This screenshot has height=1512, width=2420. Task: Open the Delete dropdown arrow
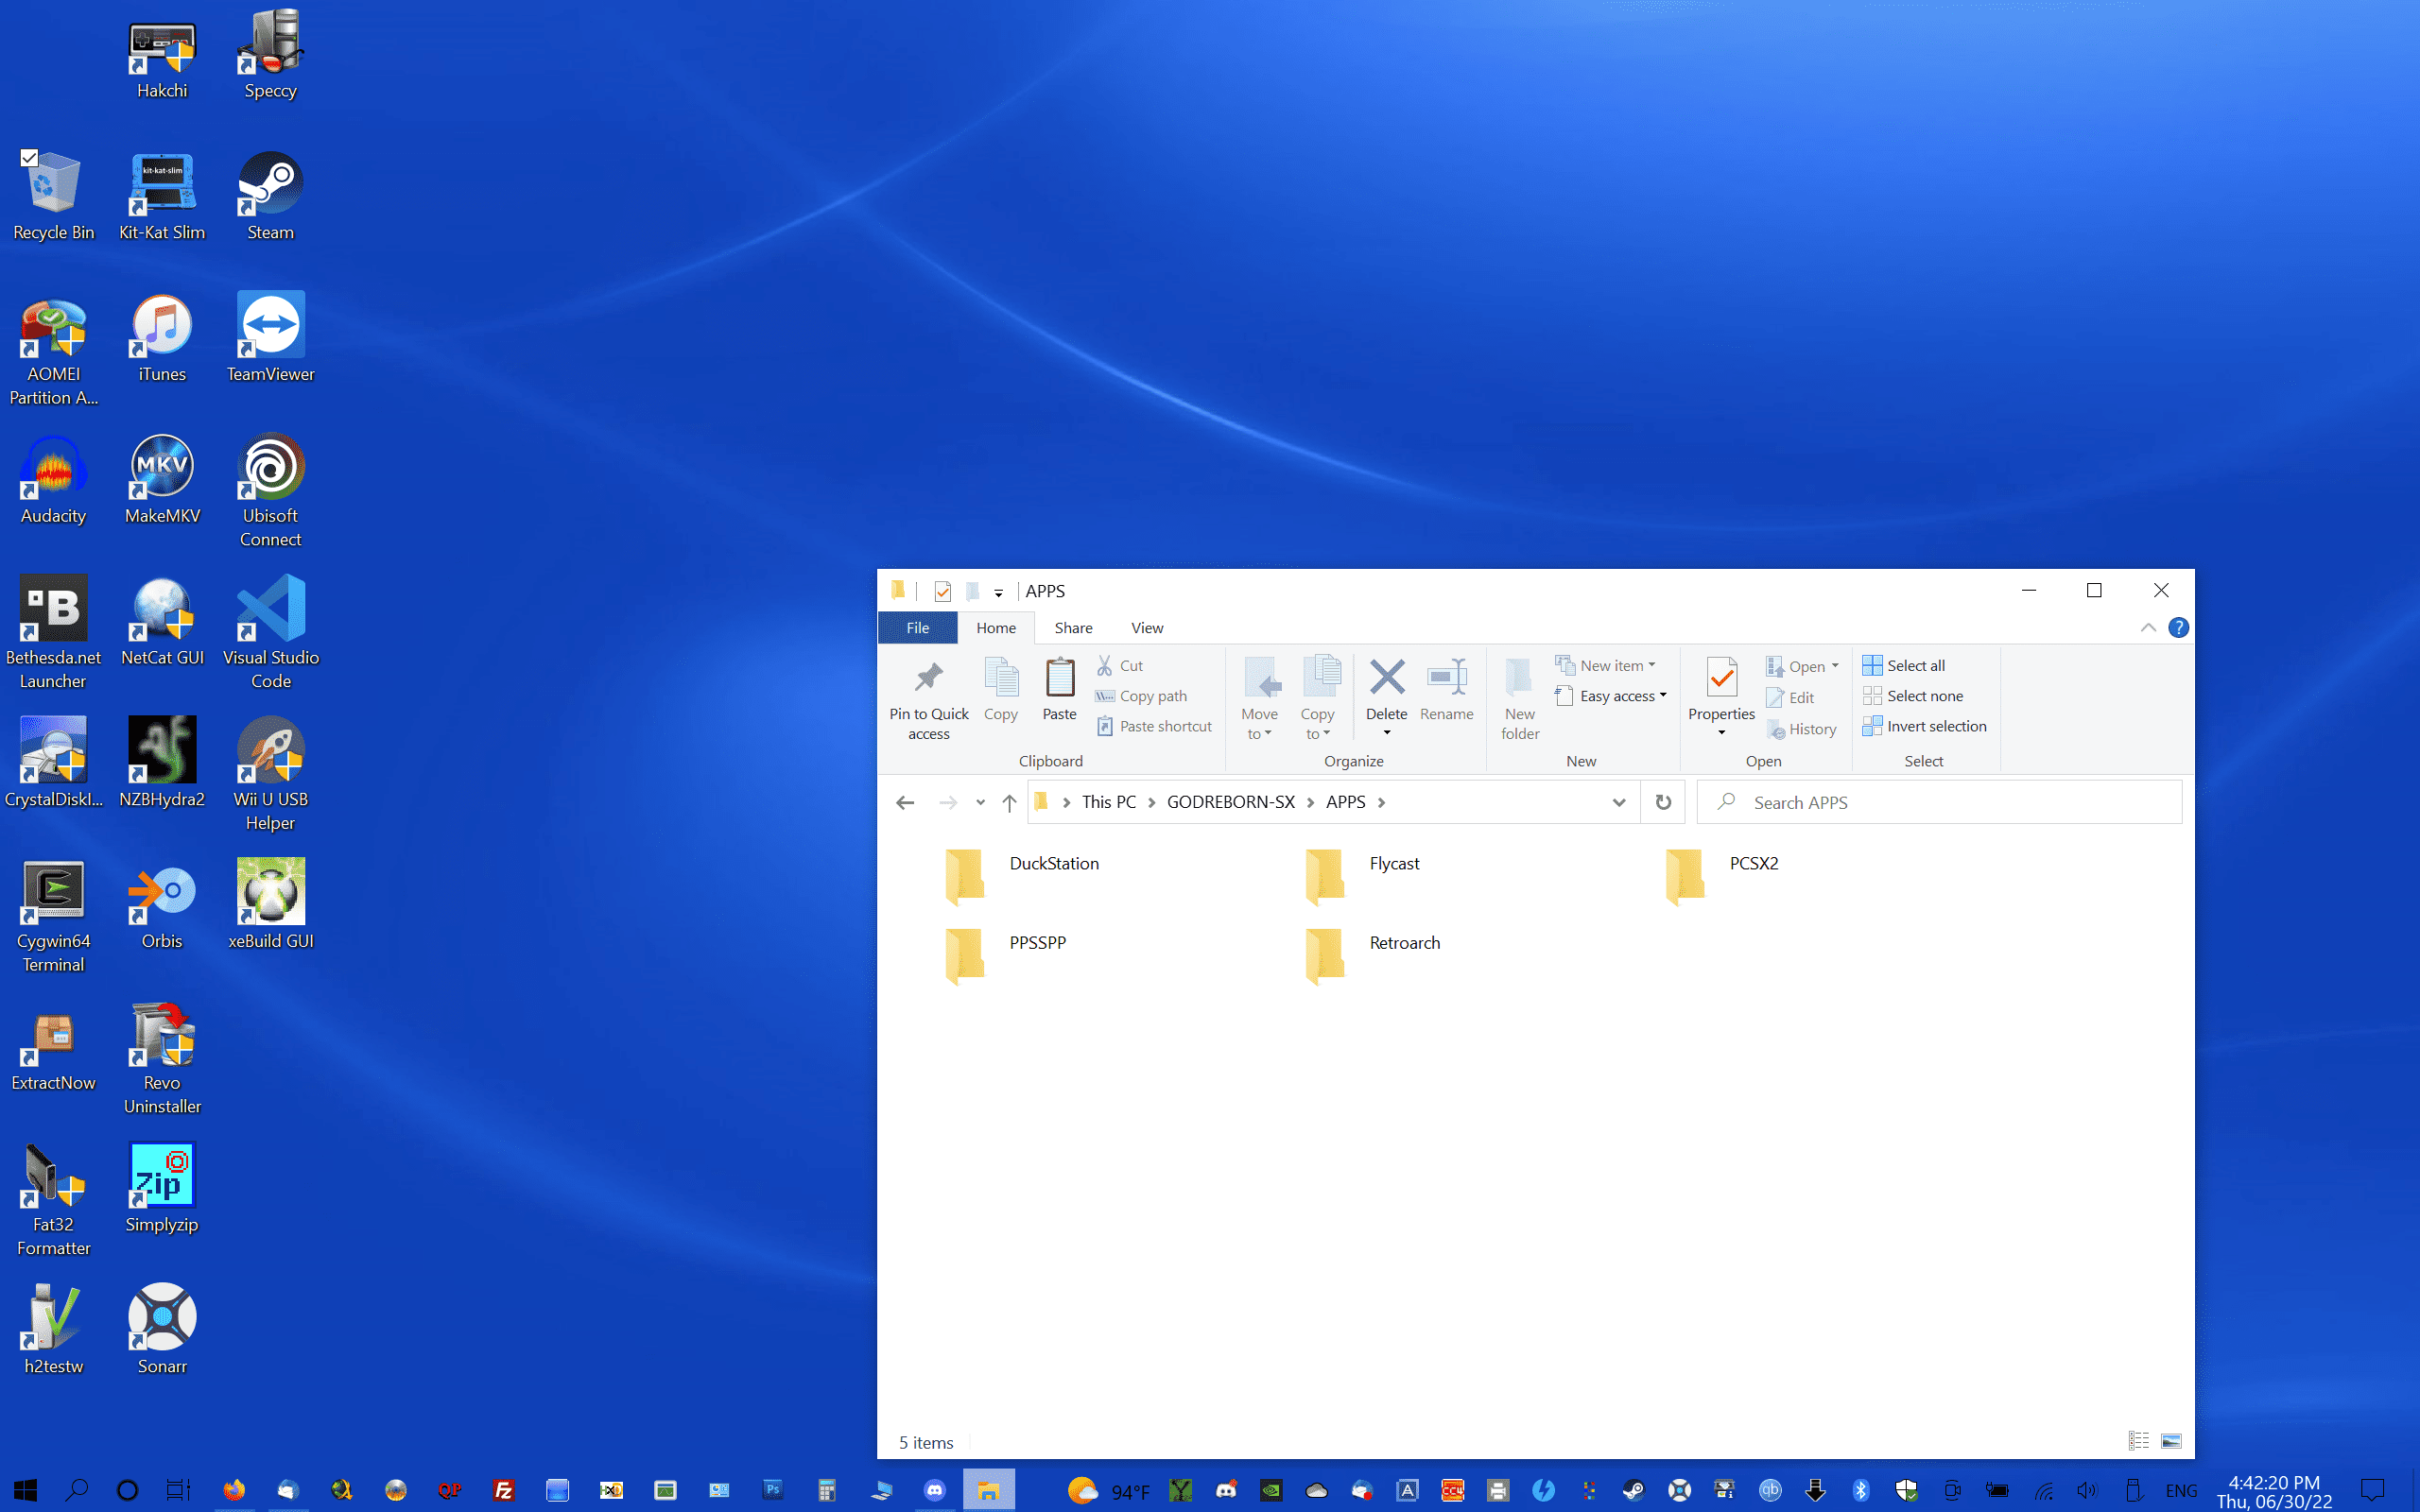coord(1387,734)
